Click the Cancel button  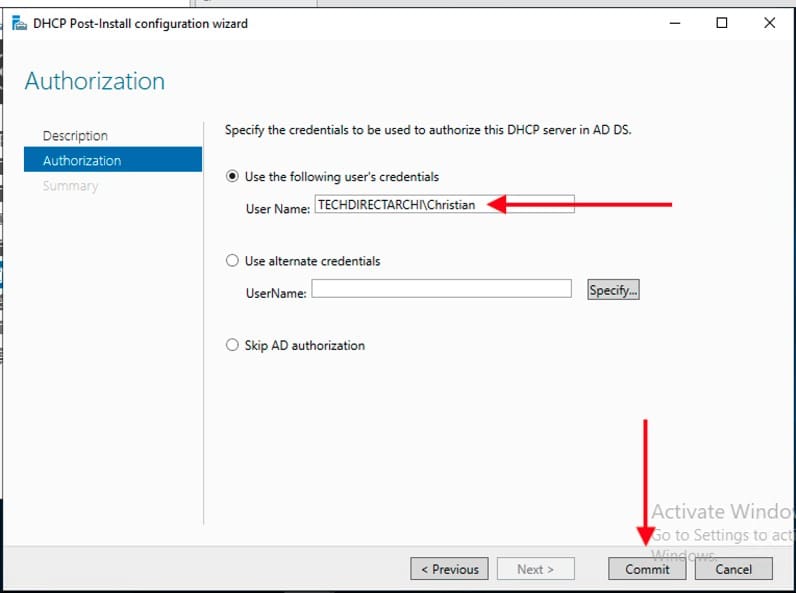733,569
